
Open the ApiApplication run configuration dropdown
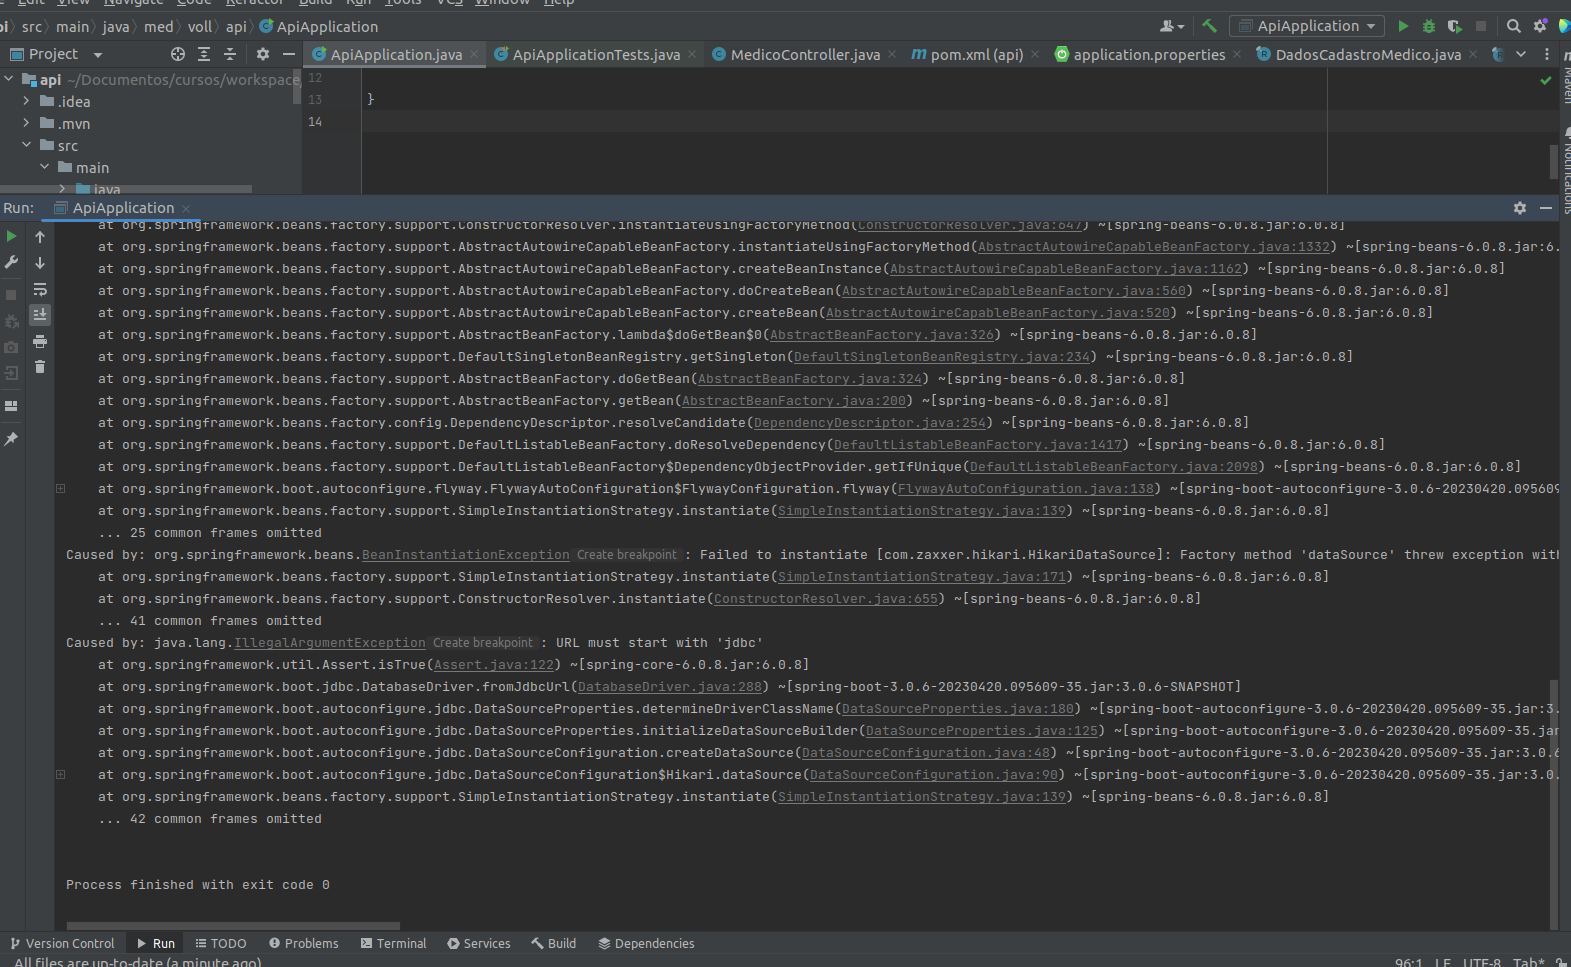(1308, 26)
